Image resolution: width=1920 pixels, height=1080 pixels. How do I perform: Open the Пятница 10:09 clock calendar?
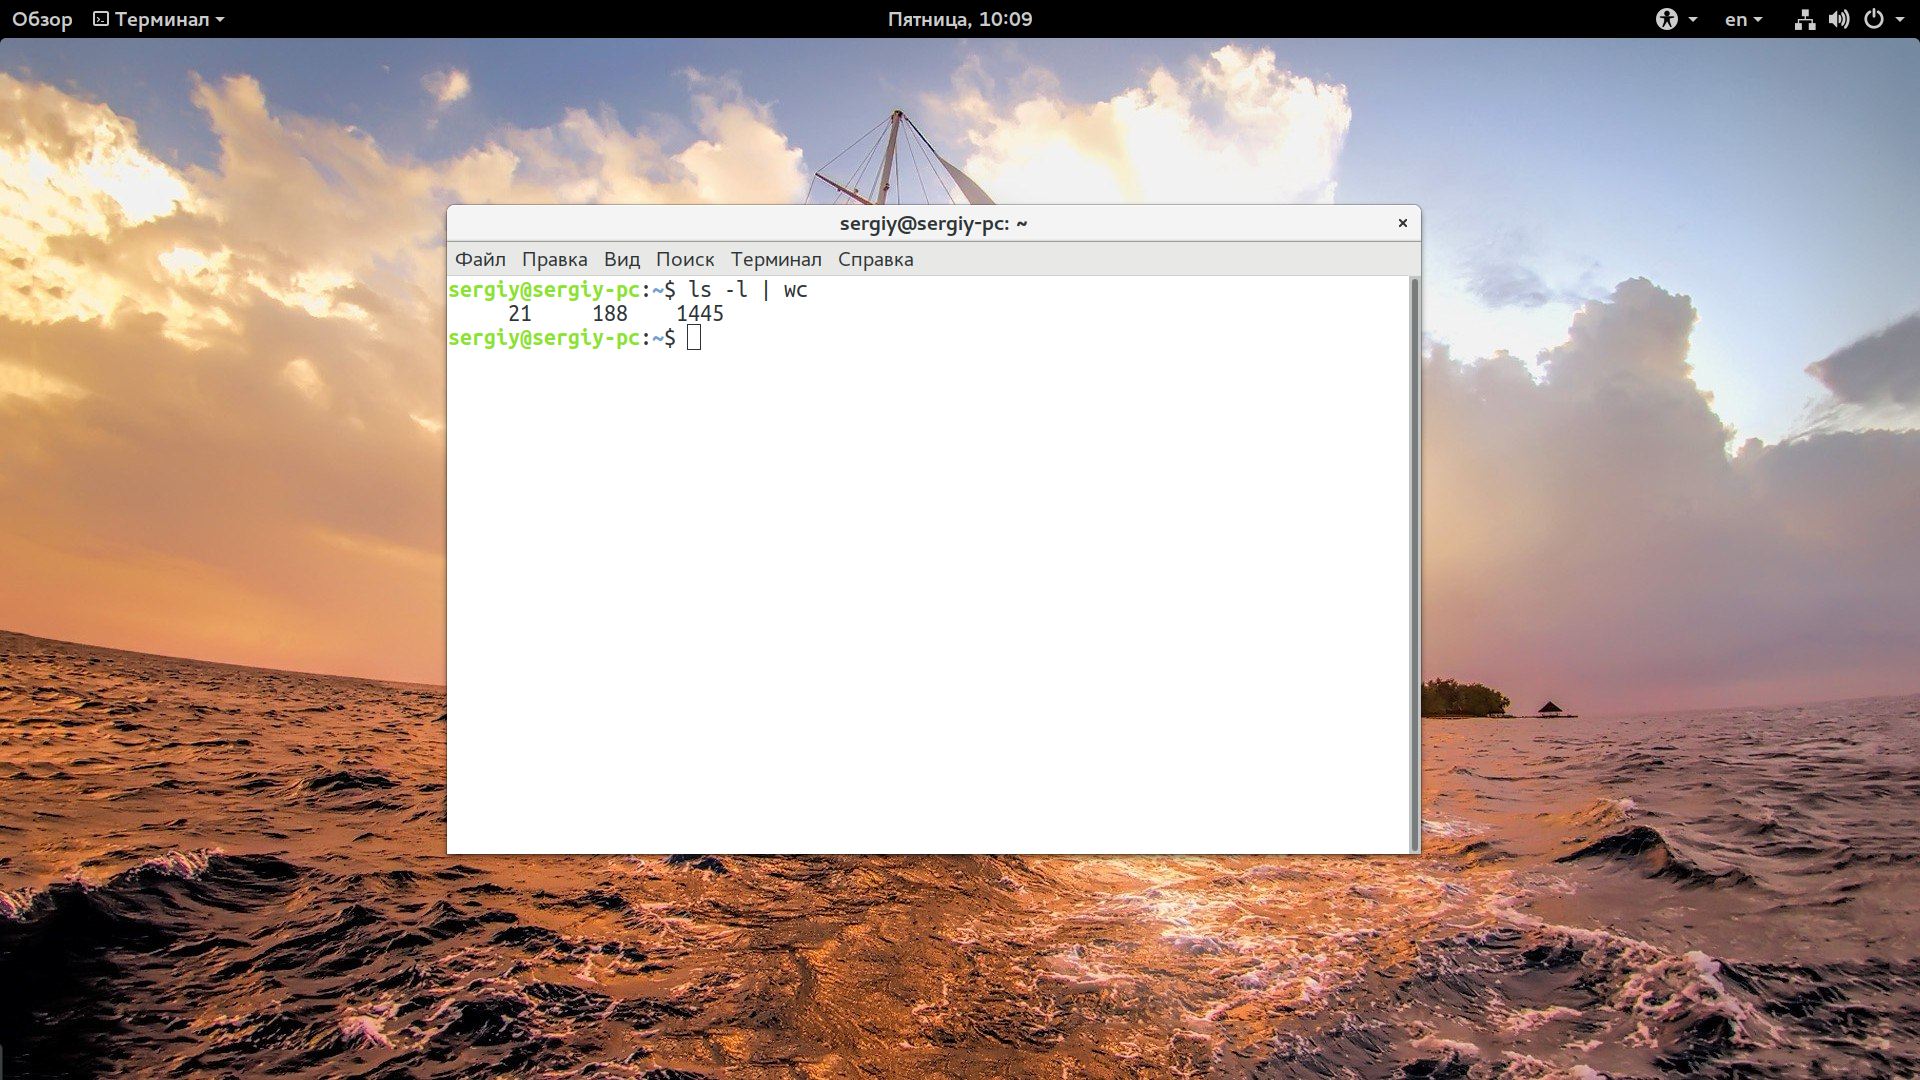point(959,19)
